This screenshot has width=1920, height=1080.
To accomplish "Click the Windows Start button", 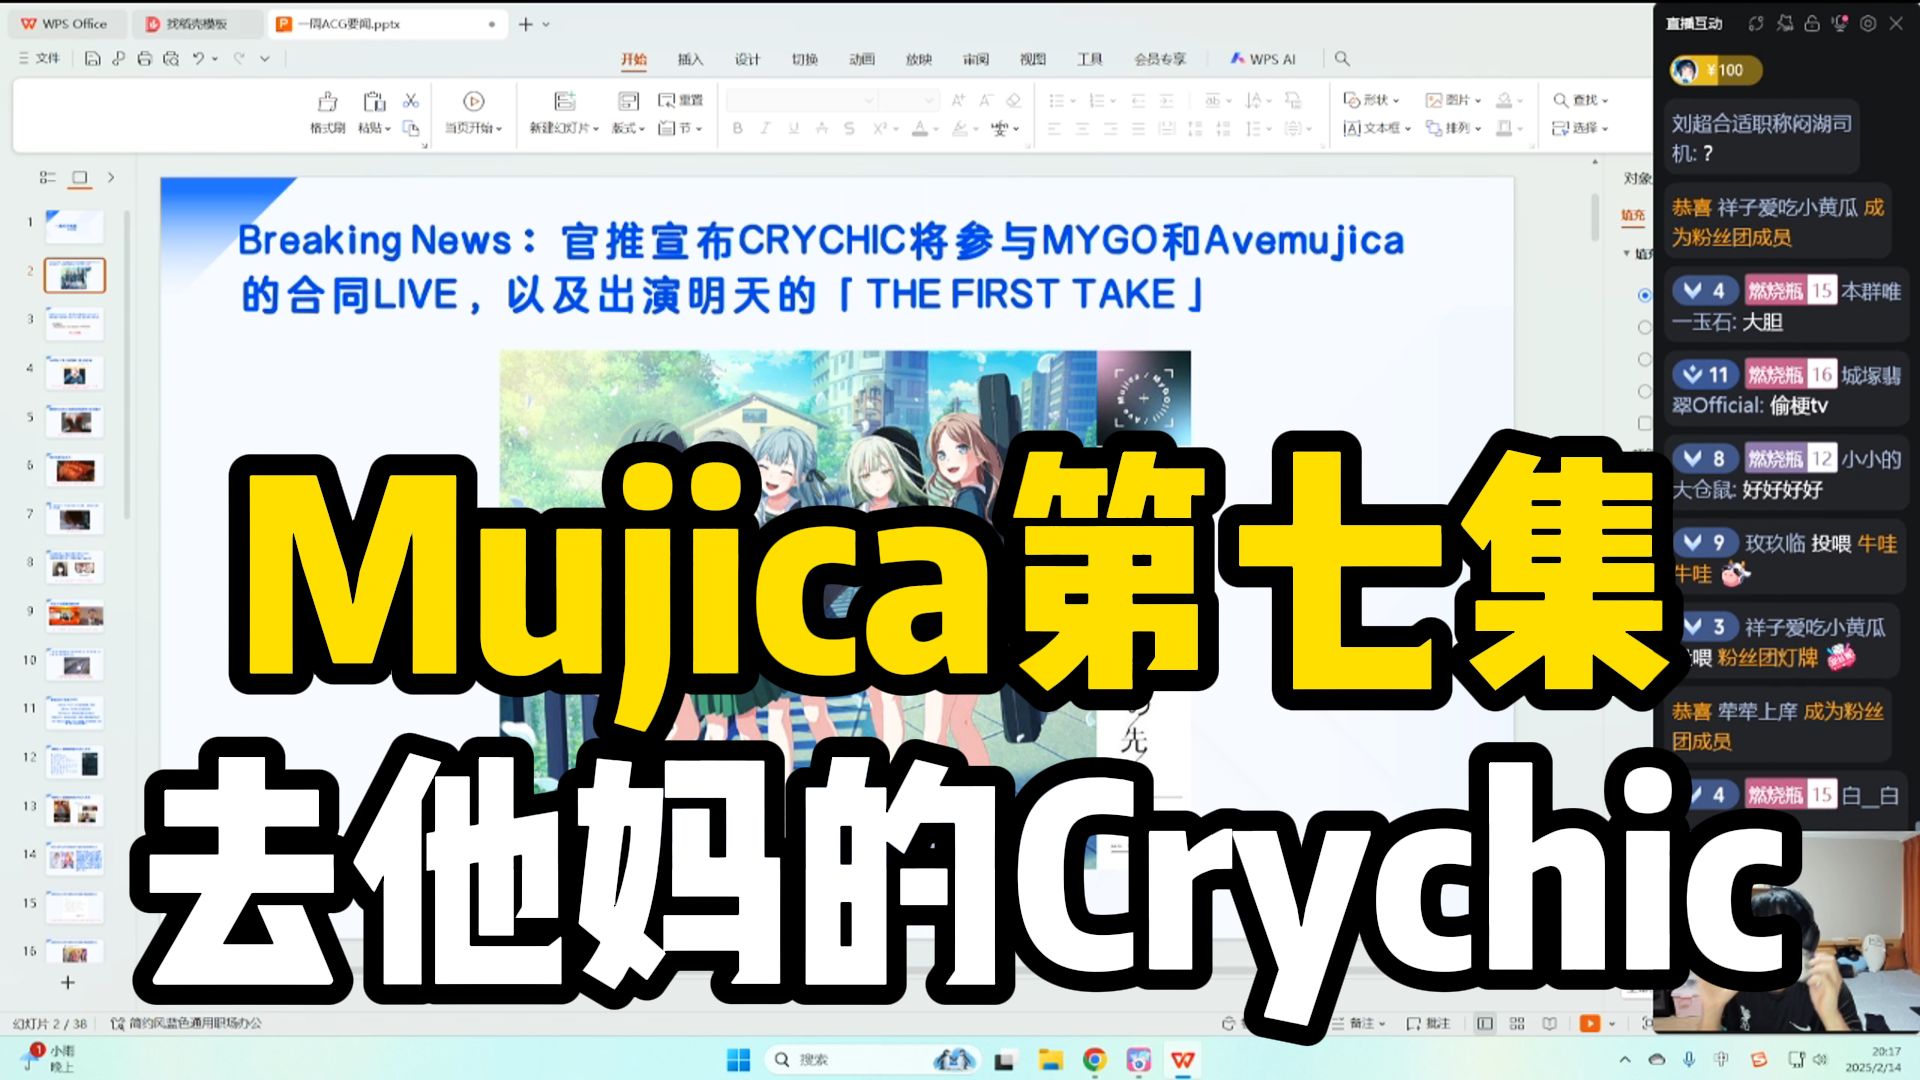I will [x=738, y=1059].
